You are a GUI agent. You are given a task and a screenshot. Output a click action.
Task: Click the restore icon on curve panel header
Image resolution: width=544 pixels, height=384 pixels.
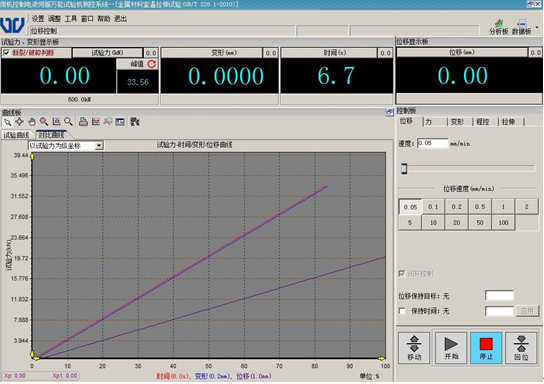(389, 112)
